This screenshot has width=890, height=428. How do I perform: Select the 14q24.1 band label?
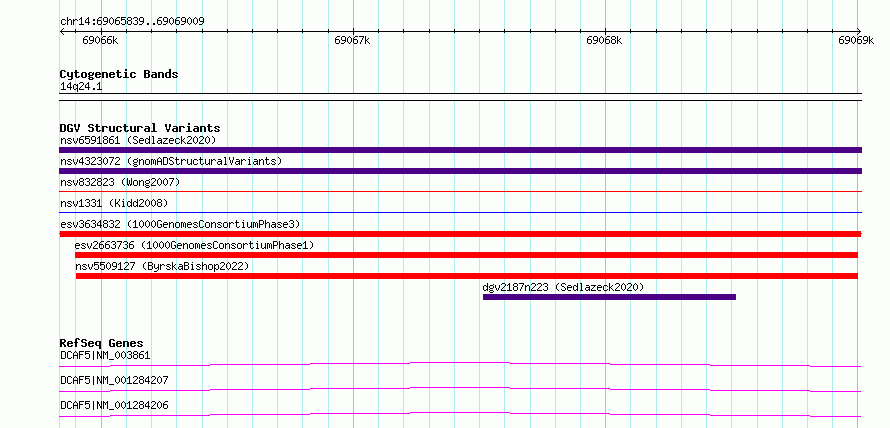point(81,87)
